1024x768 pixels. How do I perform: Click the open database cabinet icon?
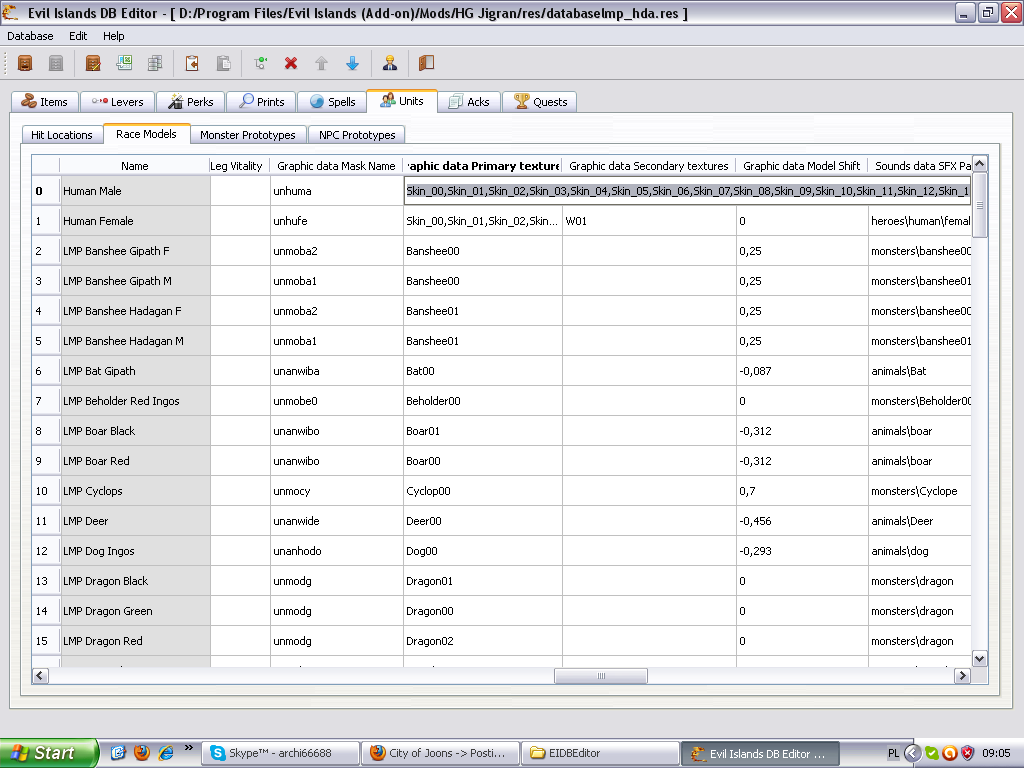[x=25, y=63]
